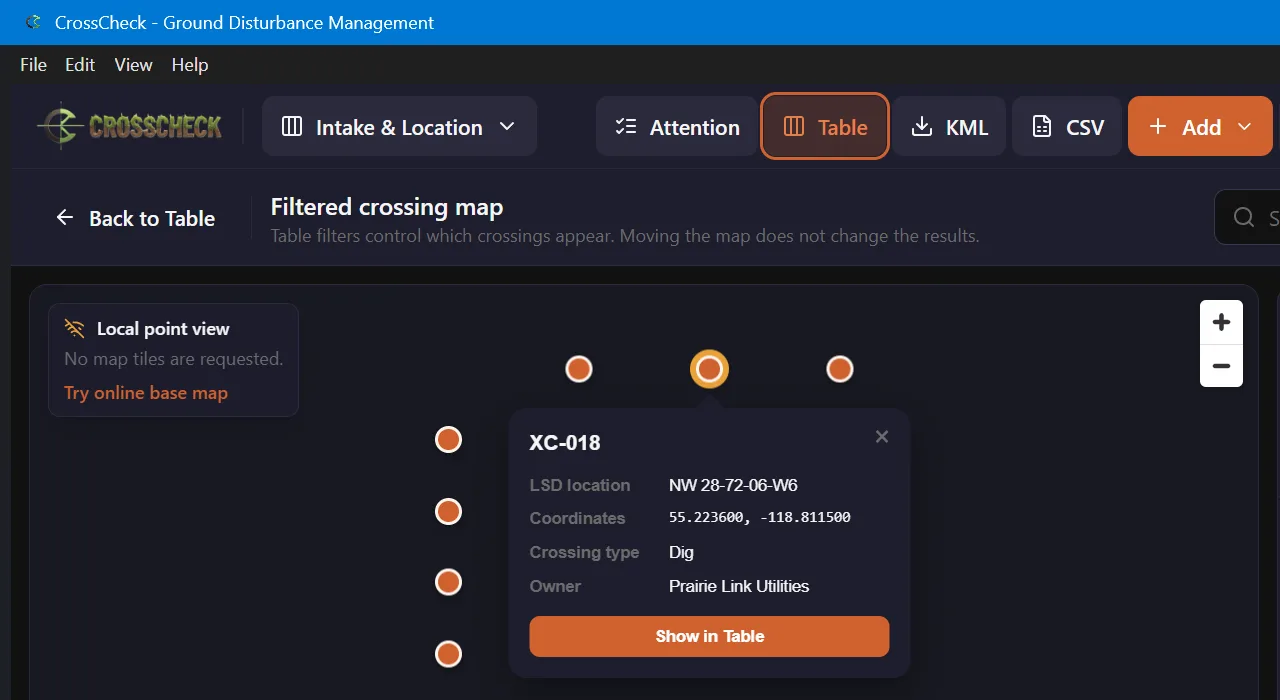Viewport: 1280px width, 700px height.
Task: Click the Attention checklist icon
Action: pos(626,126)
